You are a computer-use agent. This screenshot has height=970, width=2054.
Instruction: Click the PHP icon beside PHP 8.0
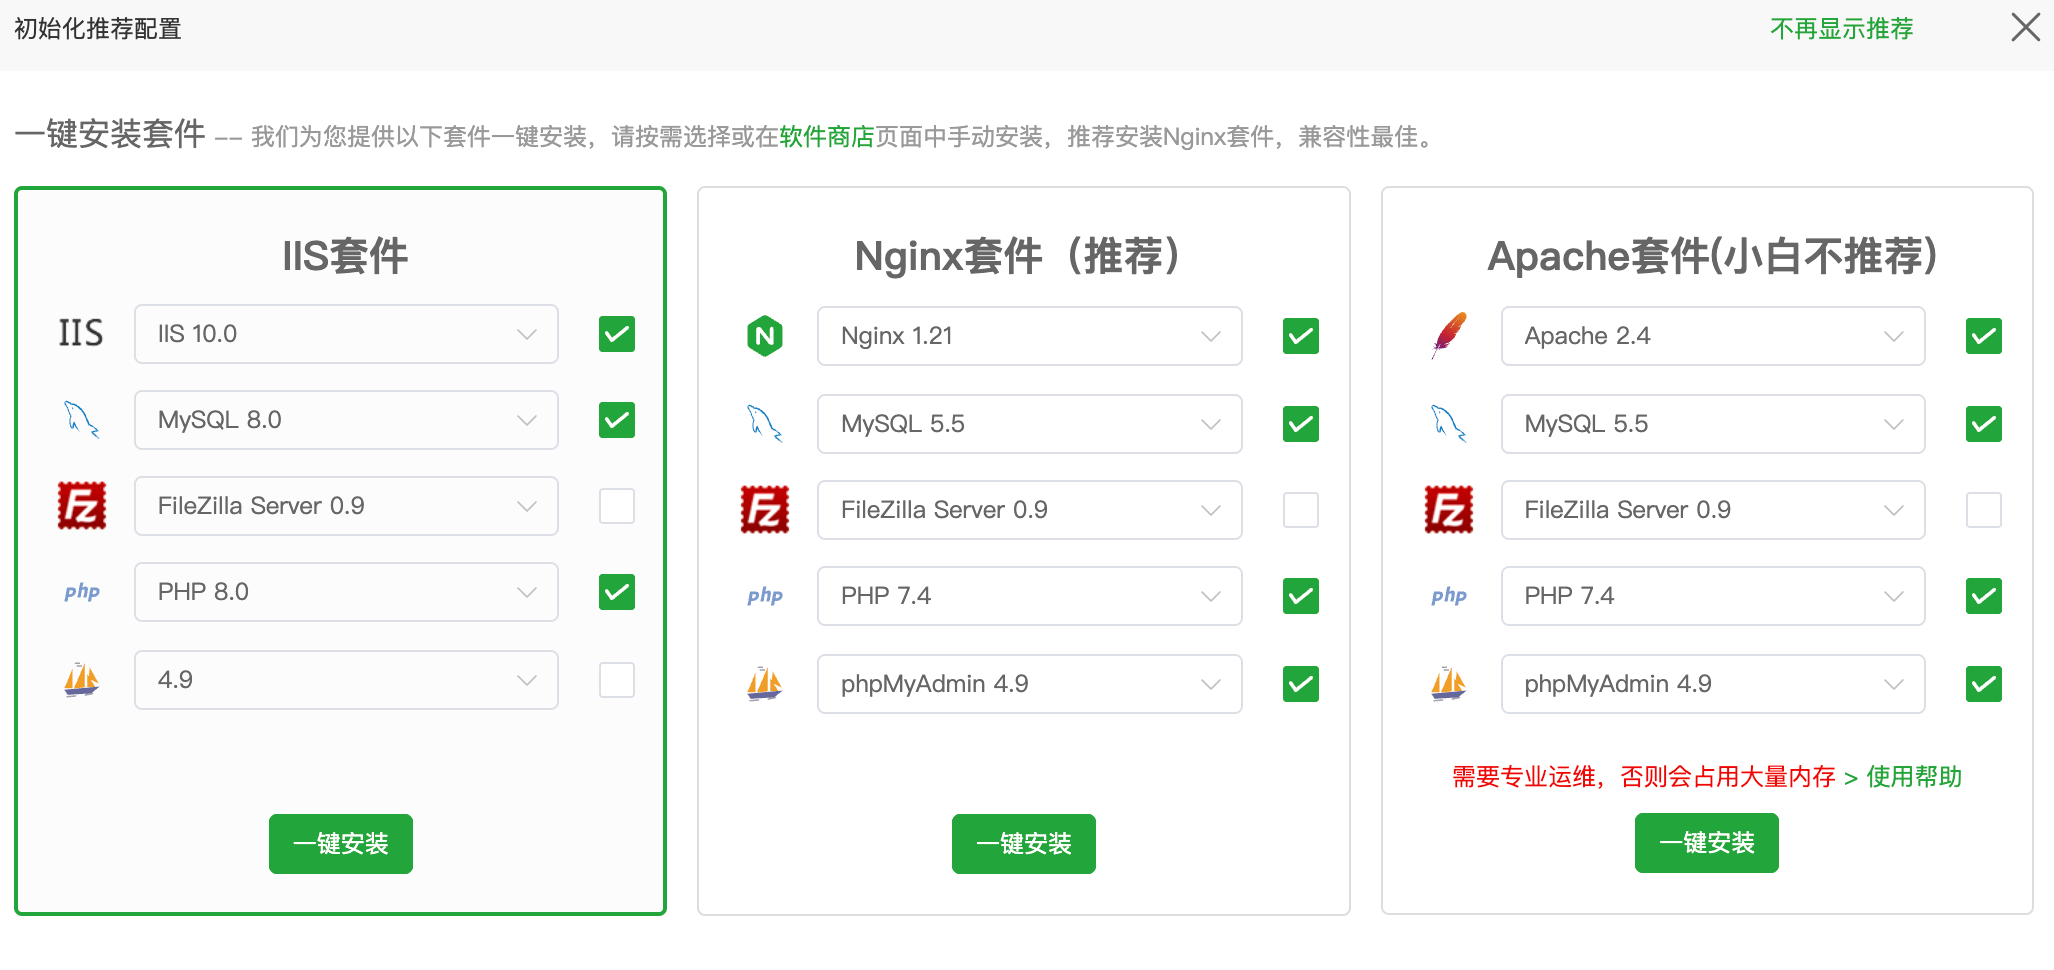tap(81, 591)
